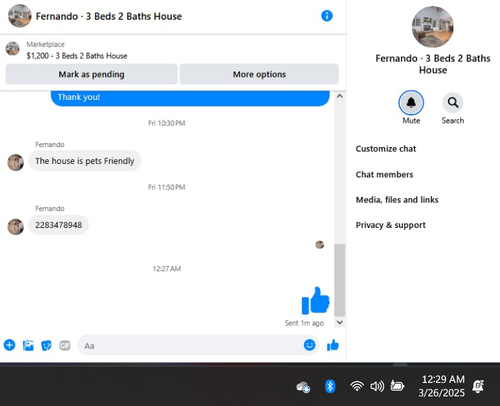Mark the listing as pending

tap(91, 74)
